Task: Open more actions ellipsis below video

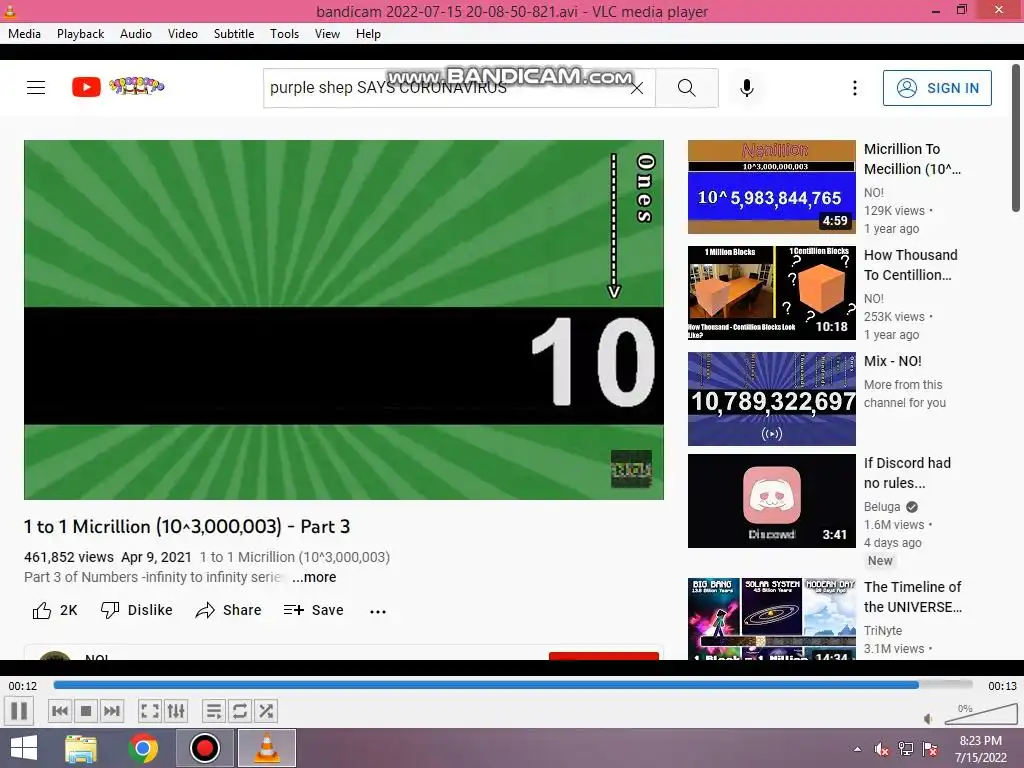Action: point(377,611)
